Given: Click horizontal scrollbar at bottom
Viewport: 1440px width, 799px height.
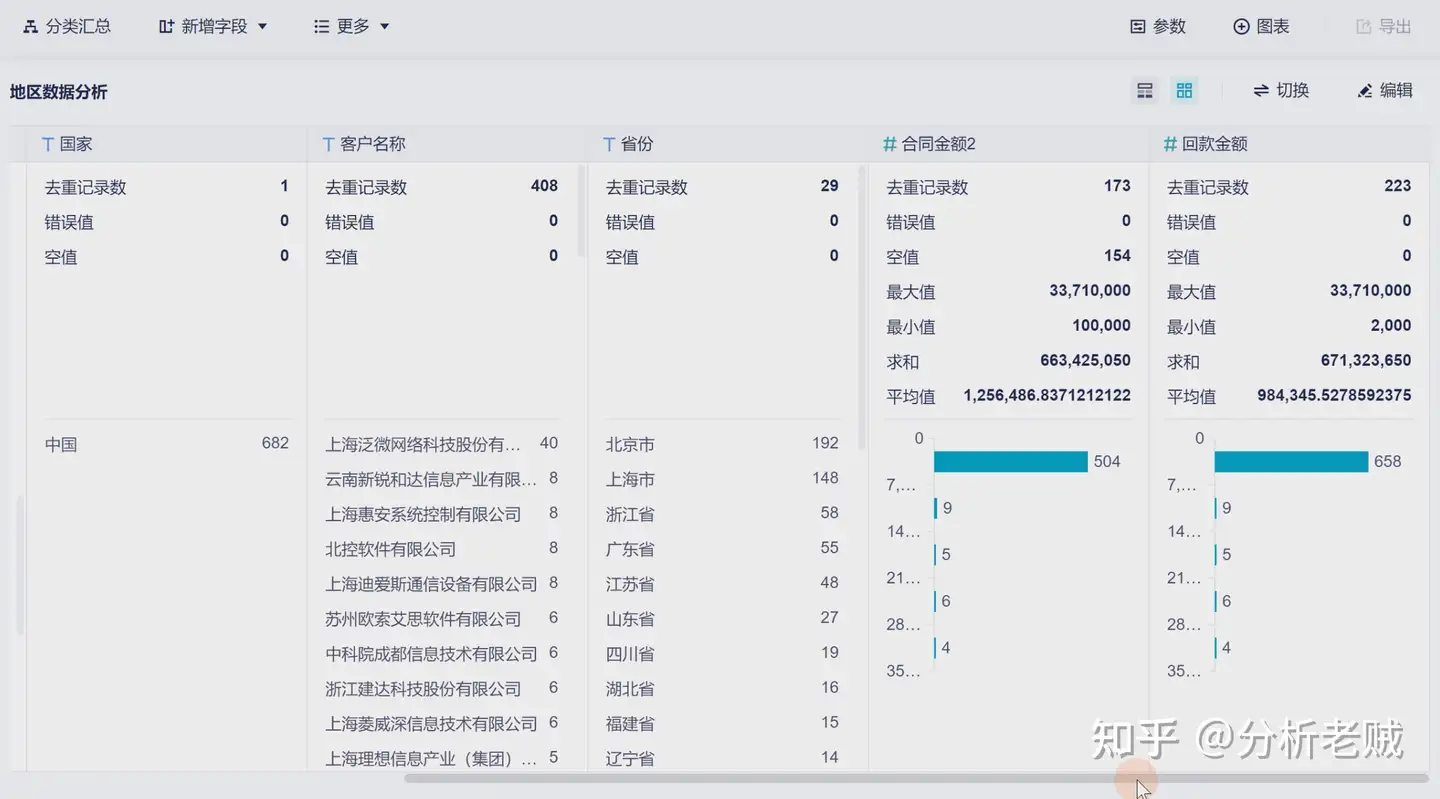Looking at the screenshot, I should click(915, 777).
